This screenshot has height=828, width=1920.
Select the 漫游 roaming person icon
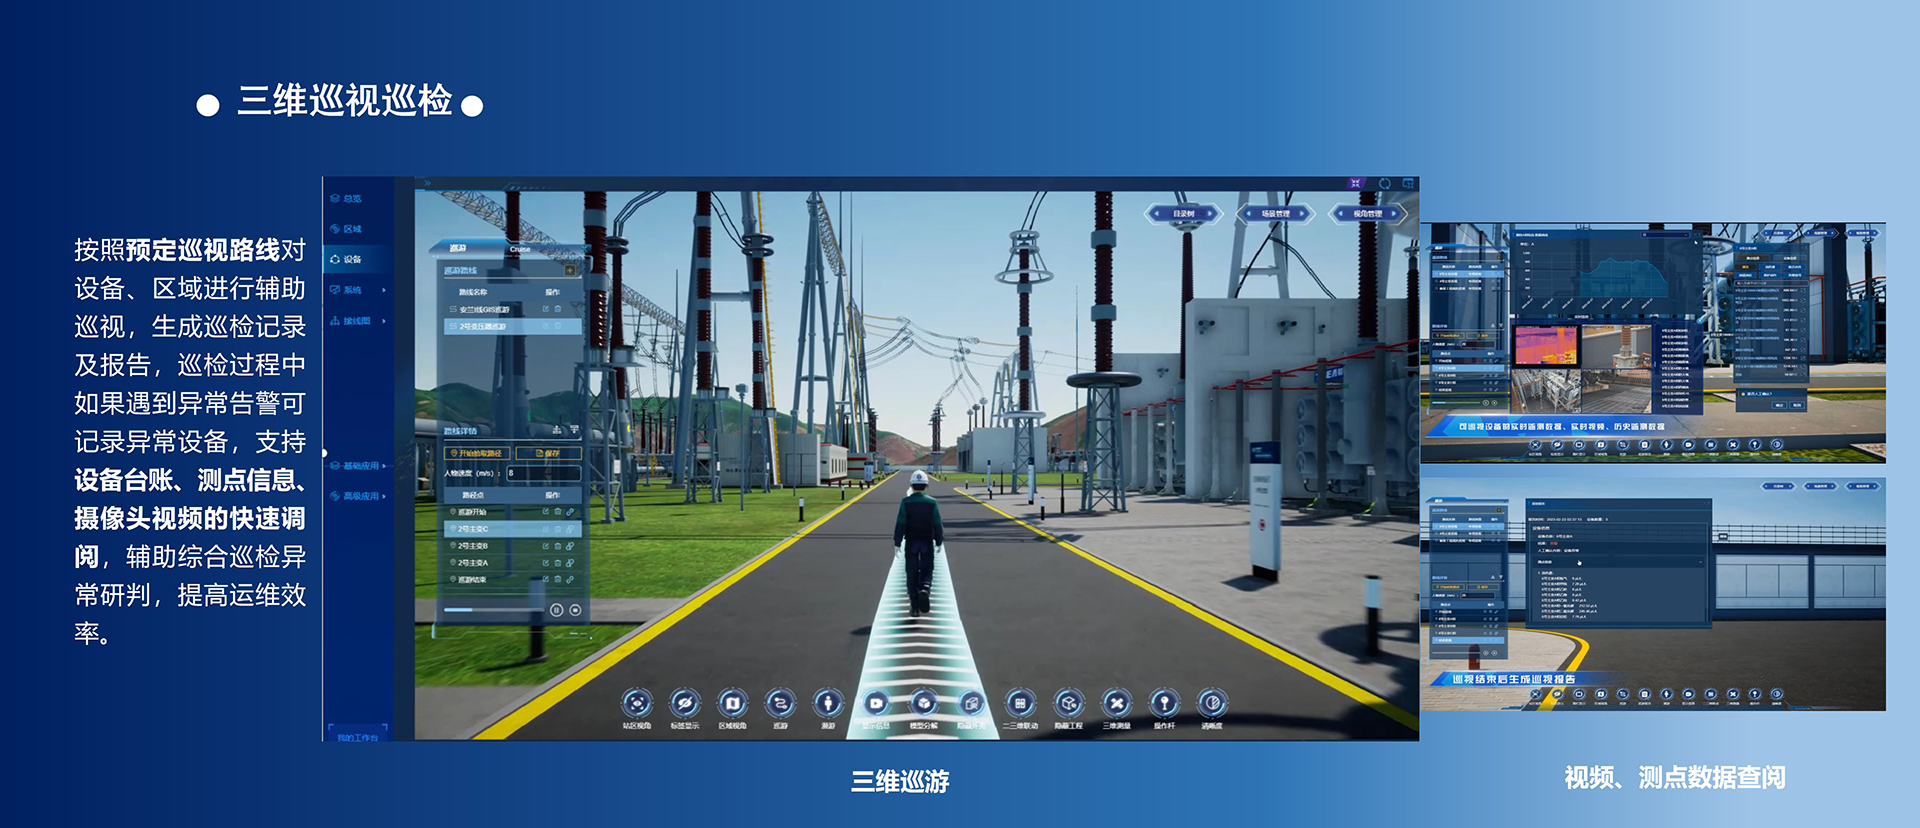[828, 703]
